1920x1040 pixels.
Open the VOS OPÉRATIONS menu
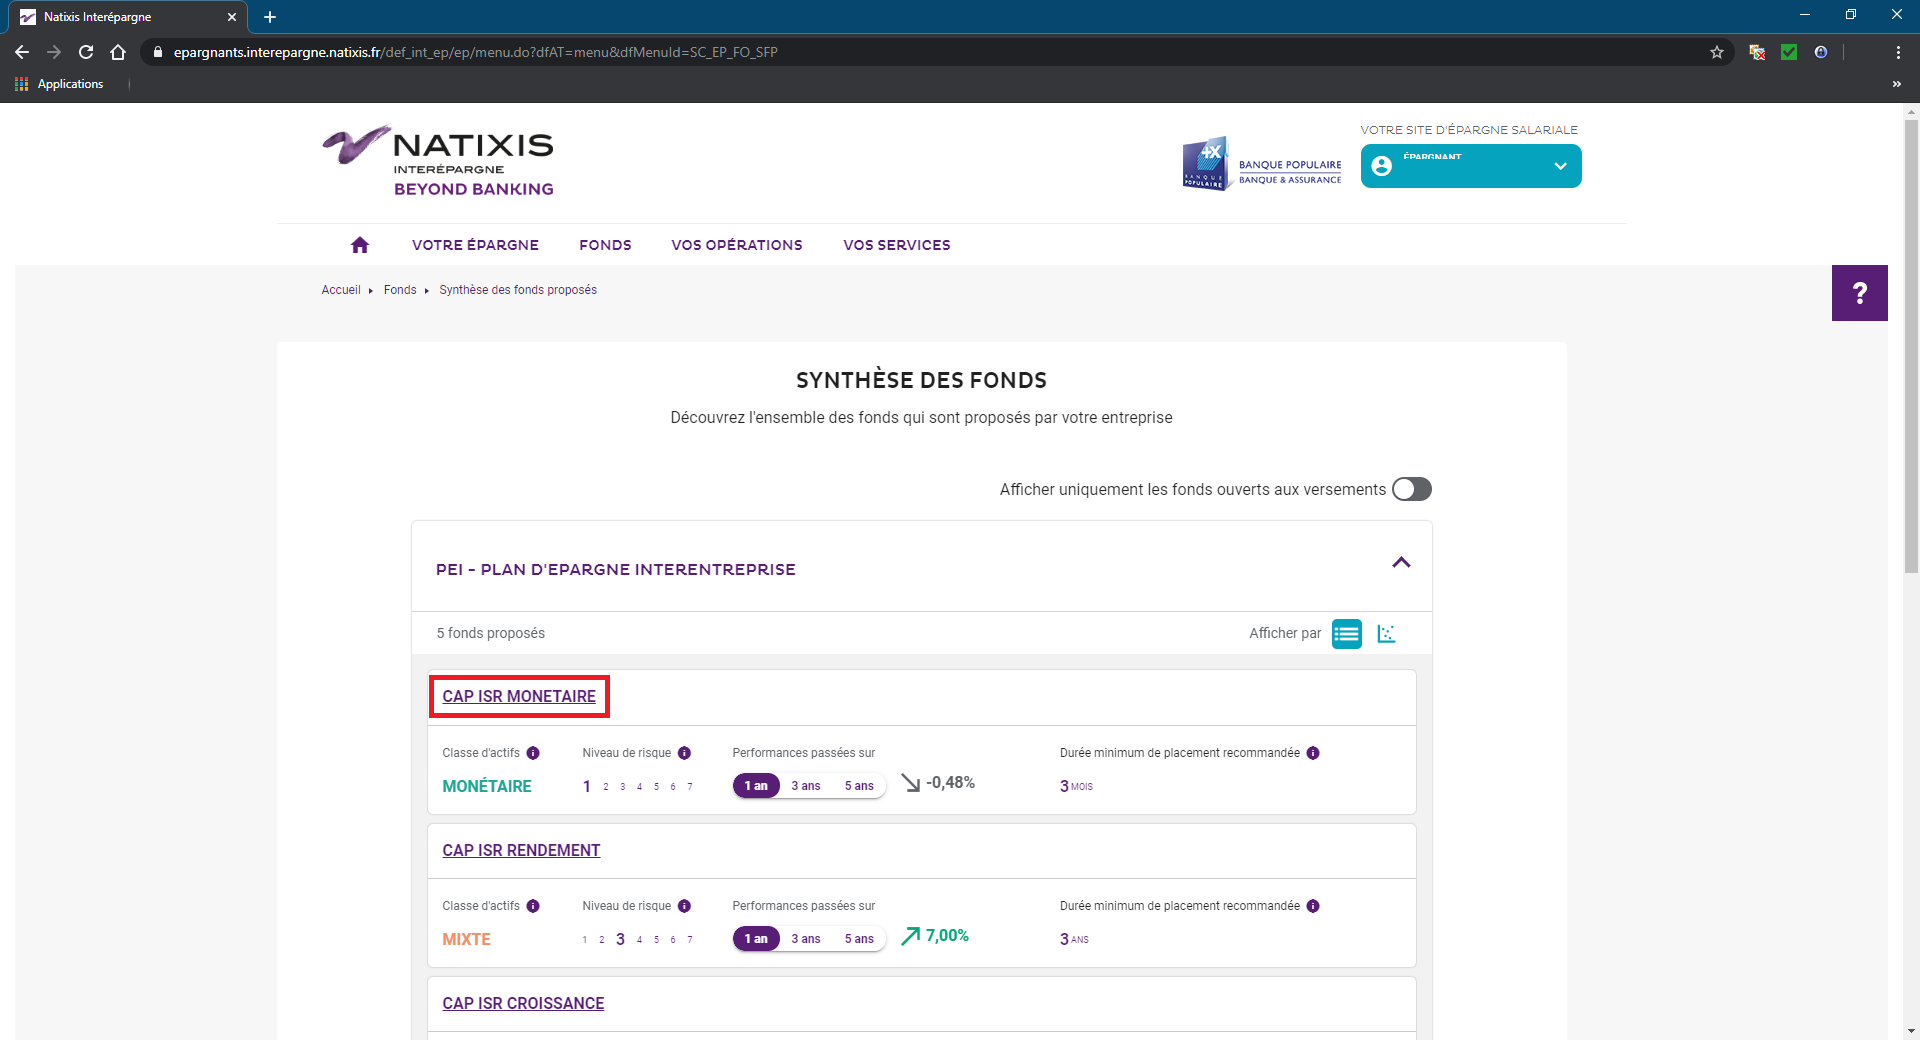click(x=737, y=245)
